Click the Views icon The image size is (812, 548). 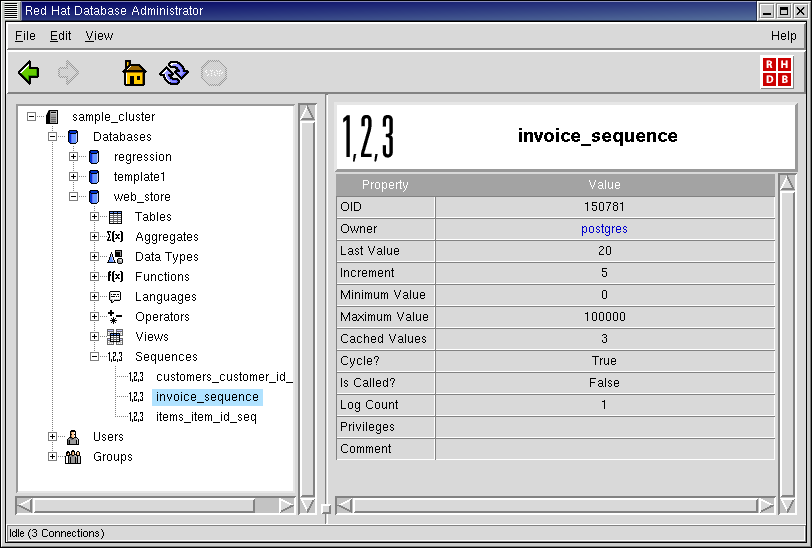pyautogui.click(x=115, y=337)
